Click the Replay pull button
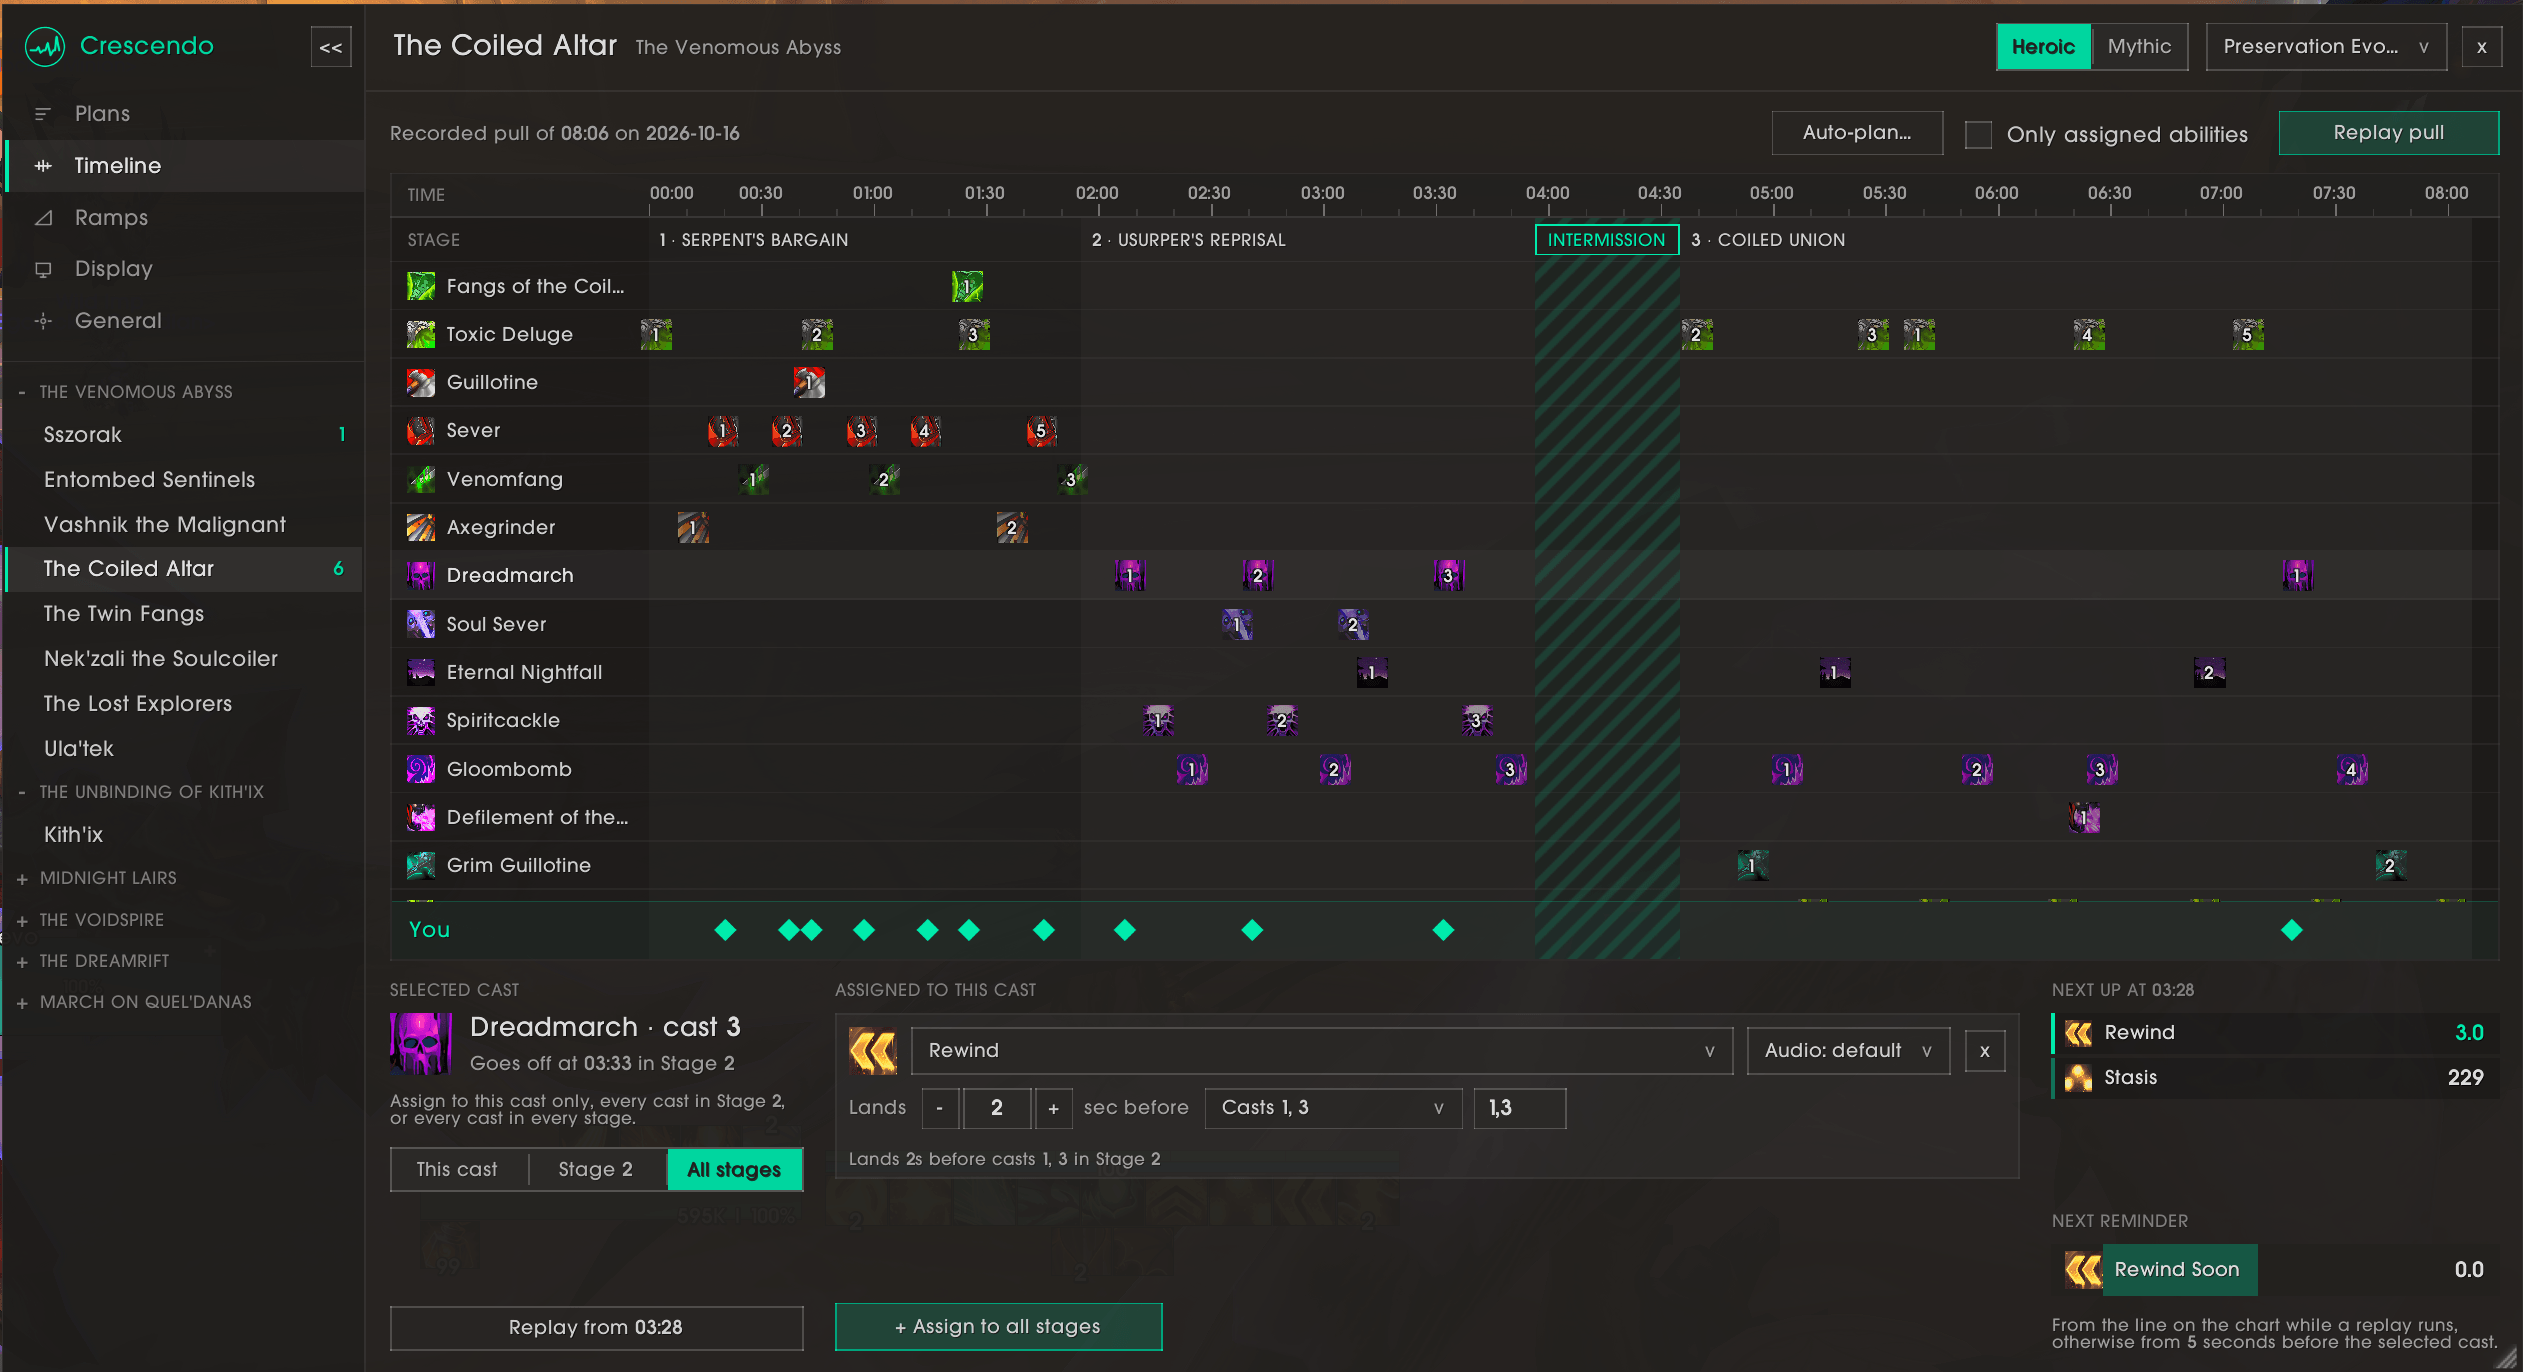This screenshot has height=1372, width=2523. (x=2388, y=133)
